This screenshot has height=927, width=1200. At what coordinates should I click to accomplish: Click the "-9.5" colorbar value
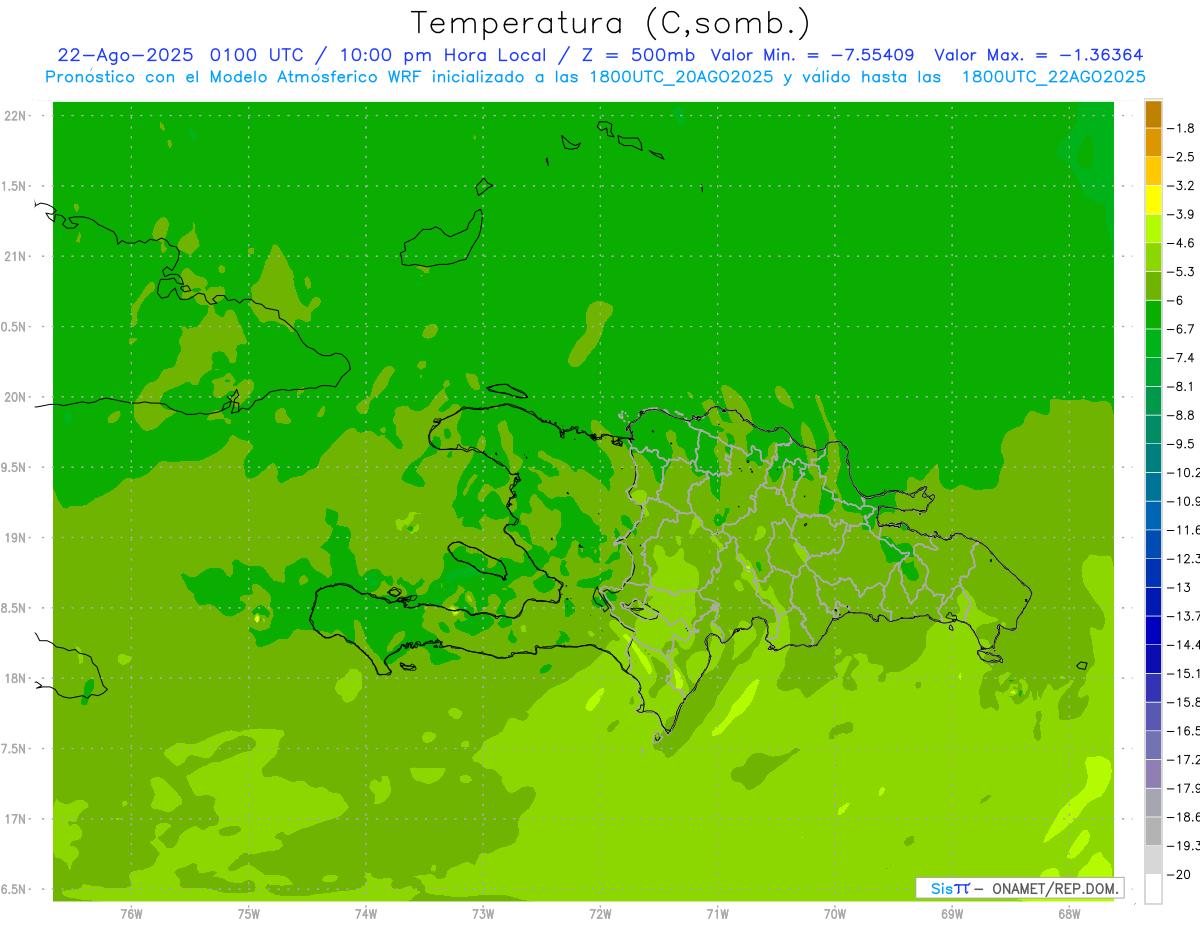[x=1183, y=444]
